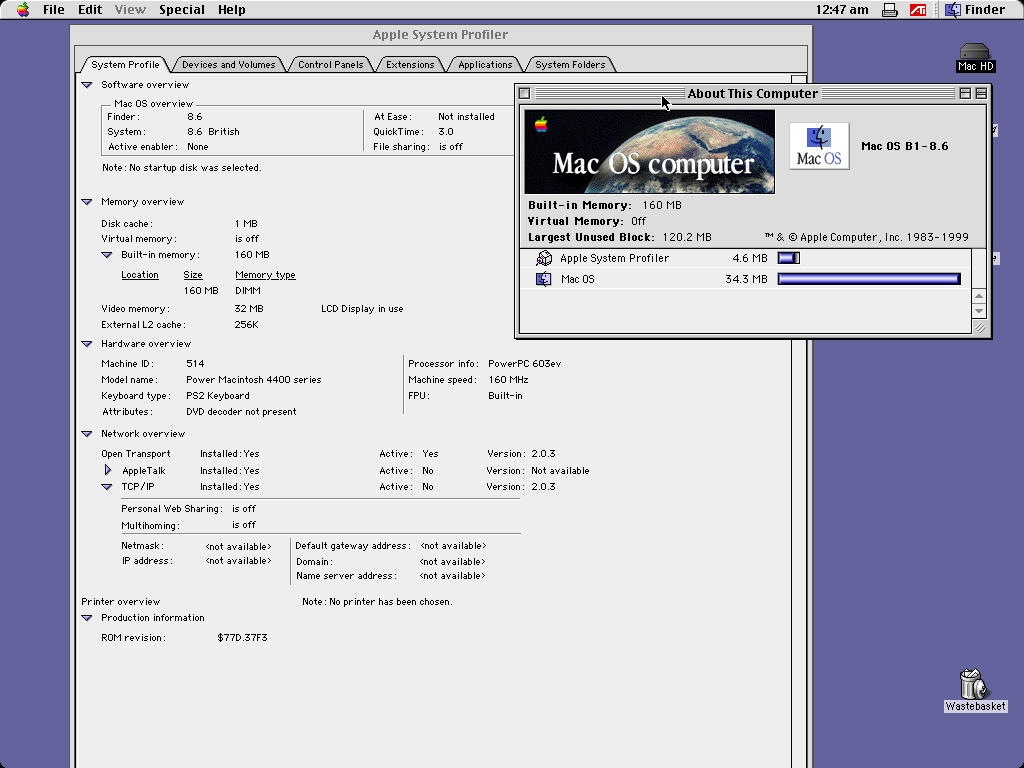Open the File menu
This screenshot has width=1024, height=768.
(x=54, y=10)
